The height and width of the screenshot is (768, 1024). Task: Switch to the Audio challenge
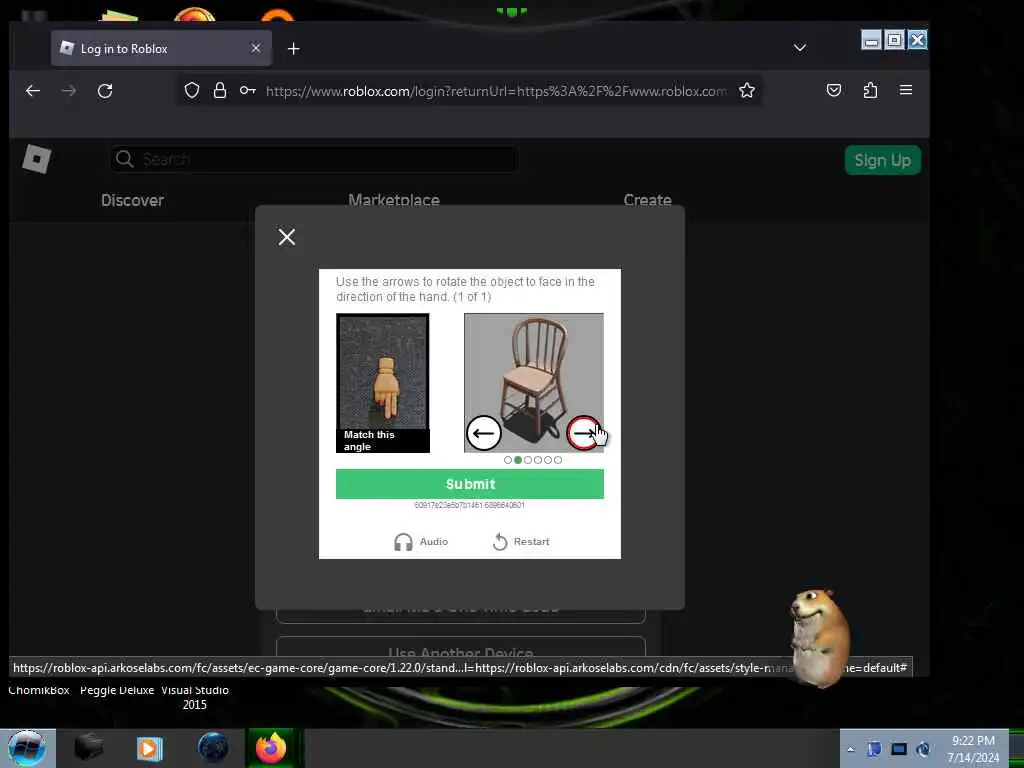(x=421, y=541)
